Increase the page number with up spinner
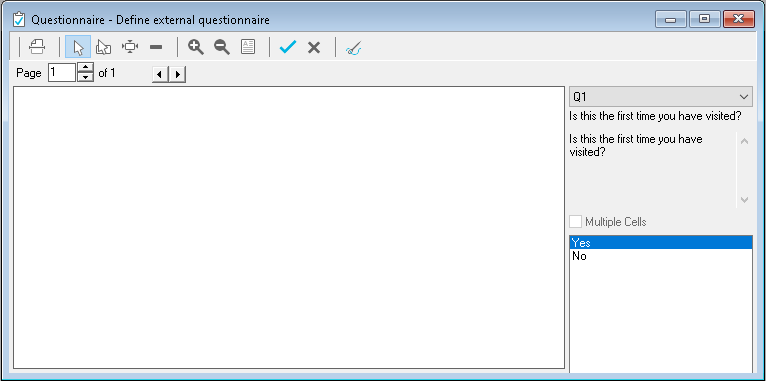The width and height of the screenshot is (766, 381). coord(85,67)
